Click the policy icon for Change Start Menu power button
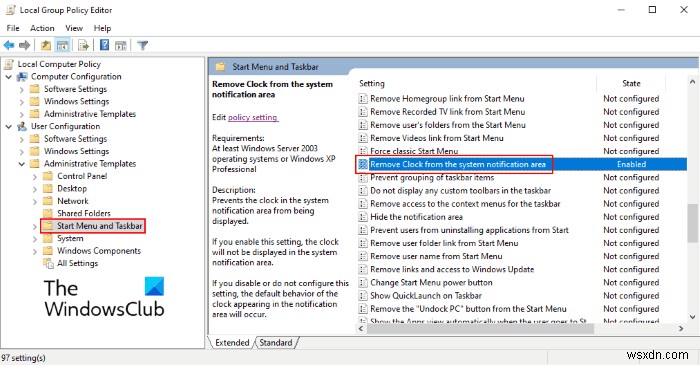 point(363,282)
